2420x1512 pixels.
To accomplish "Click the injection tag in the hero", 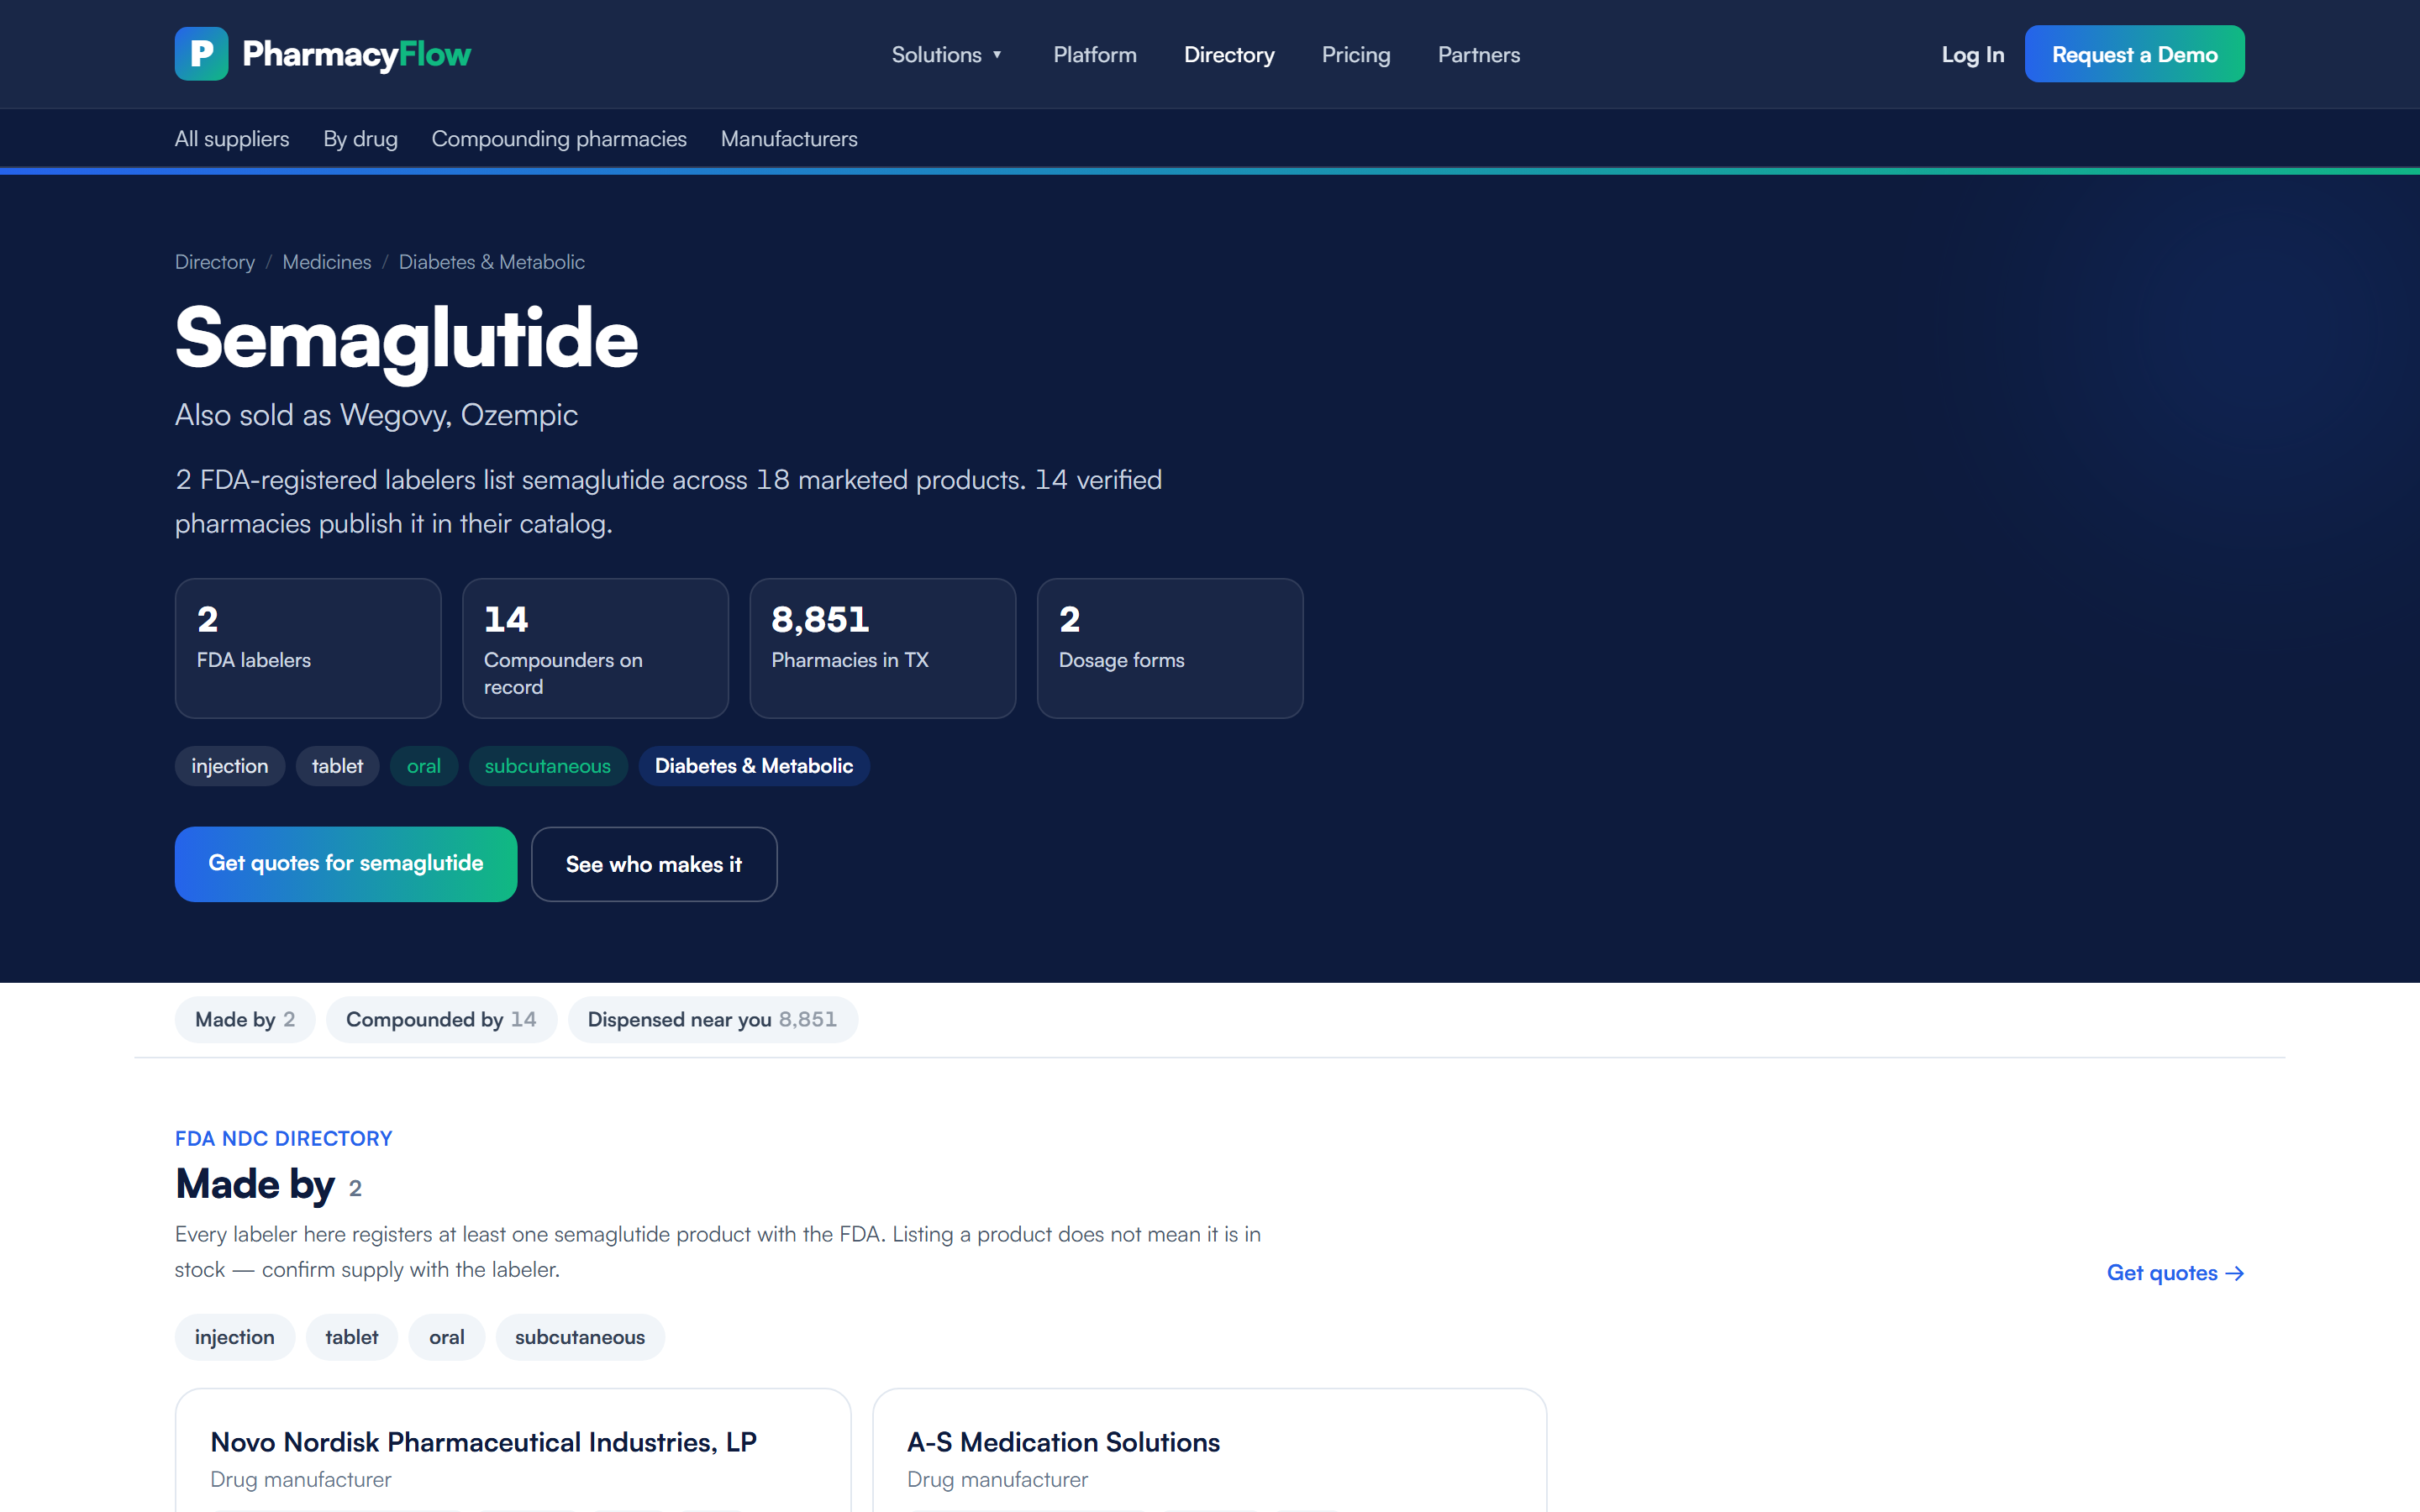I will click(x=230, y=766).
